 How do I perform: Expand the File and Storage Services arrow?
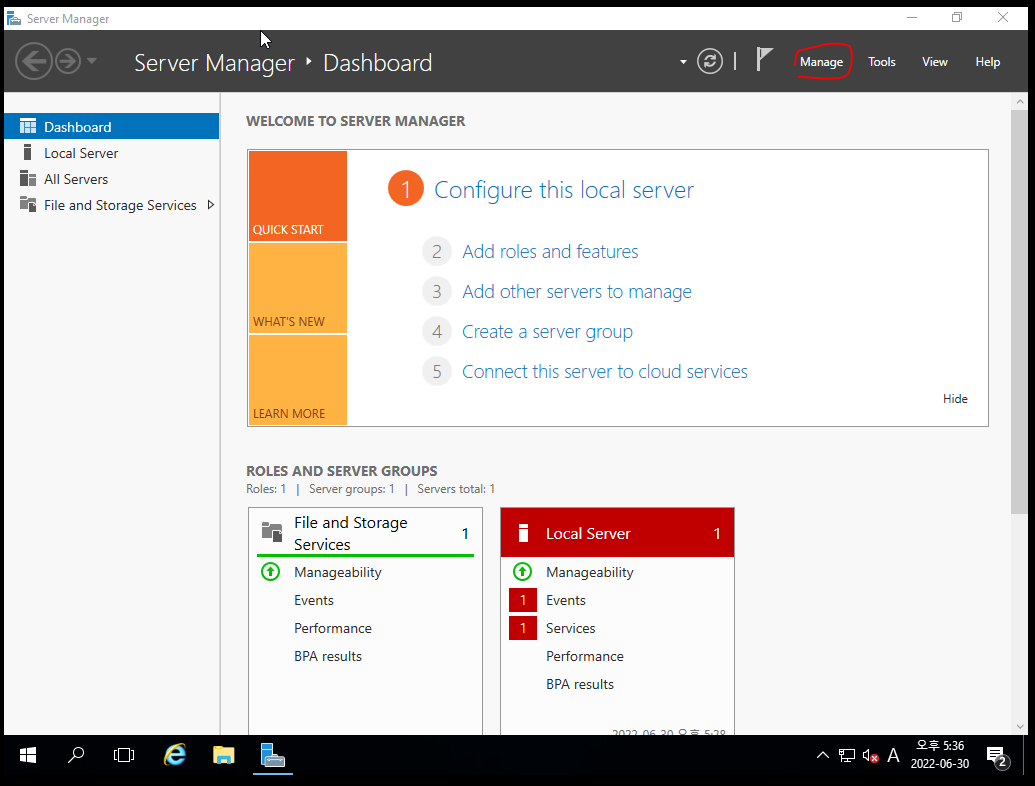coord(211,205)
